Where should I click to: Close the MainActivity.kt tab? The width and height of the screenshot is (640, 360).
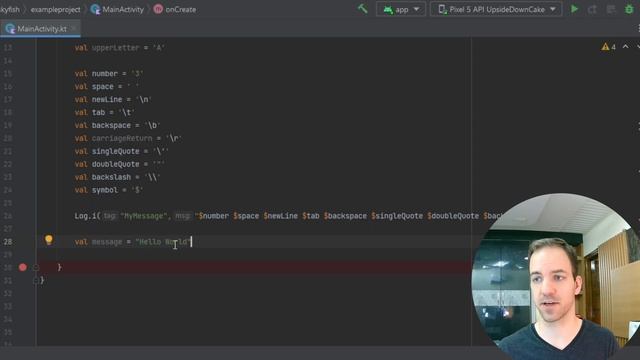pyautogui.click(x=74, y=29)
